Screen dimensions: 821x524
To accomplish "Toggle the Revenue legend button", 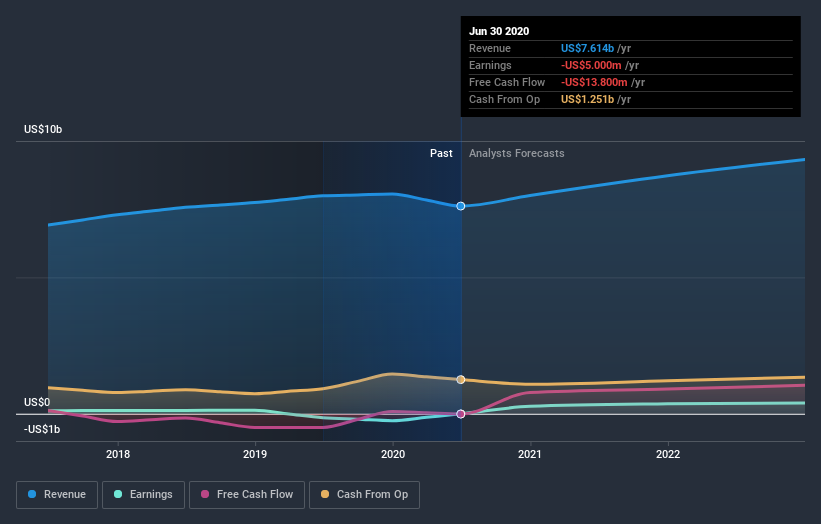I will click(x=57, y=495).
